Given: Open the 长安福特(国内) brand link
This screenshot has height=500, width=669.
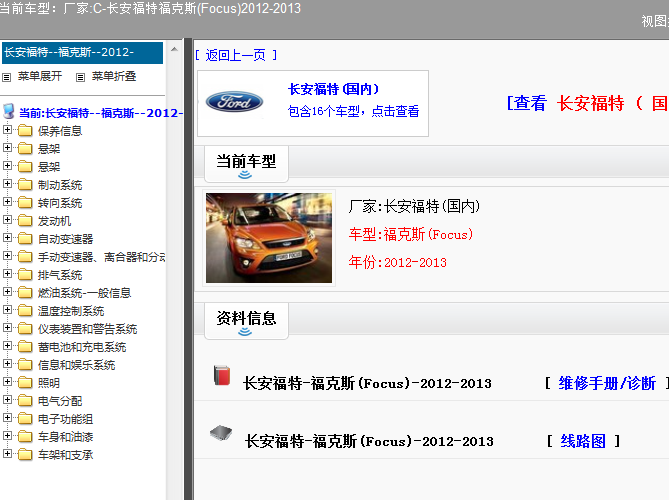Looking at the screenshot, I should click(334, 89).
